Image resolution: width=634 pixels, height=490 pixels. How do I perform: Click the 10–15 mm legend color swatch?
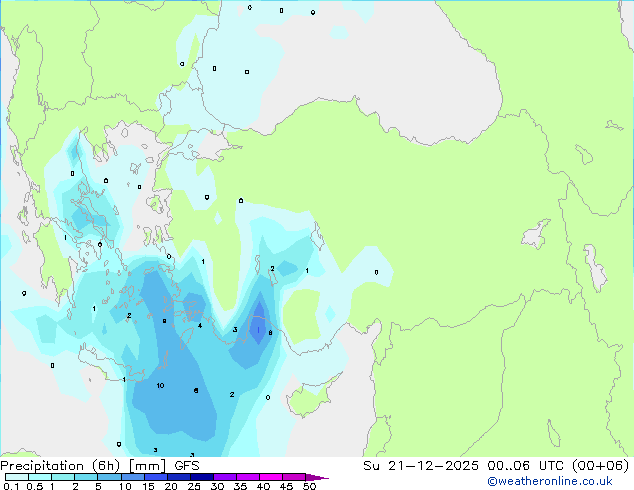click(132, 477)
